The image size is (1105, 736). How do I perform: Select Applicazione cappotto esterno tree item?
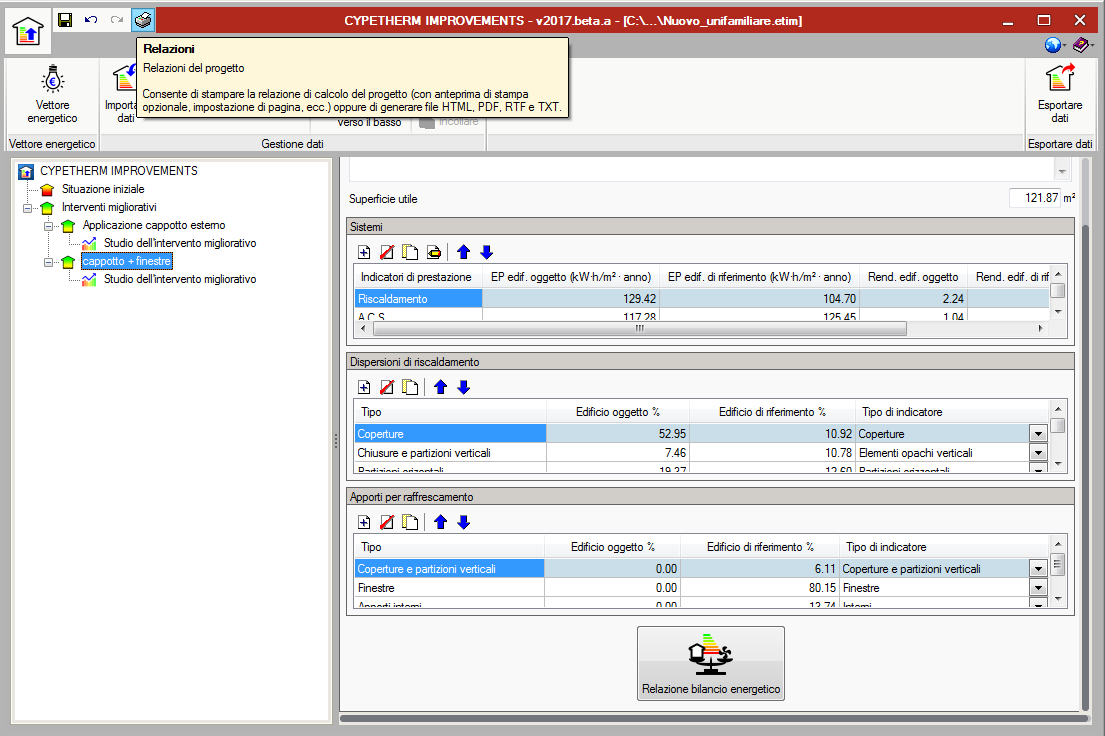pyautogui.click(x=154, y=225)
